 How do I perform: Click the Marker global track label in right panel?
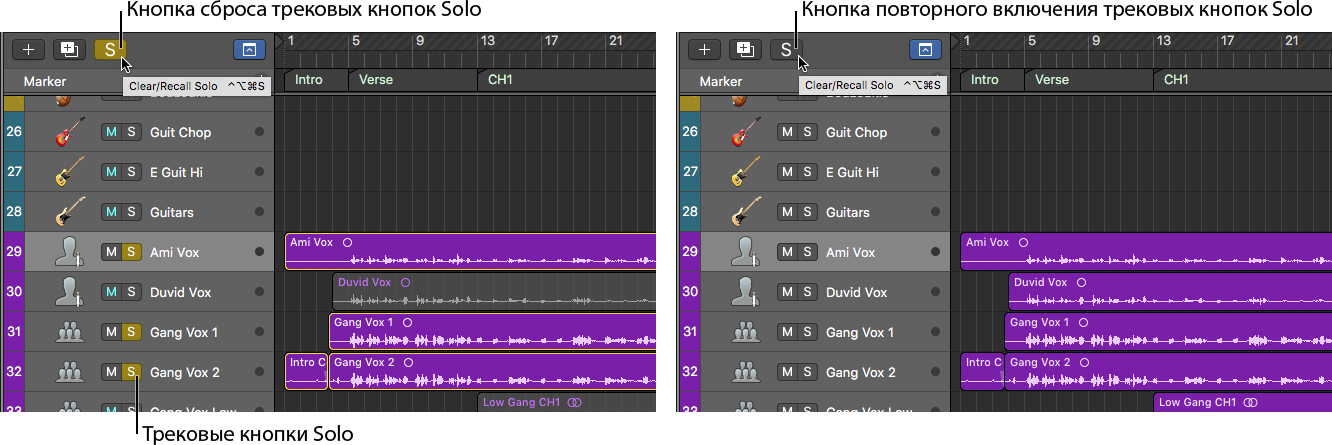(x=722, y=81)
